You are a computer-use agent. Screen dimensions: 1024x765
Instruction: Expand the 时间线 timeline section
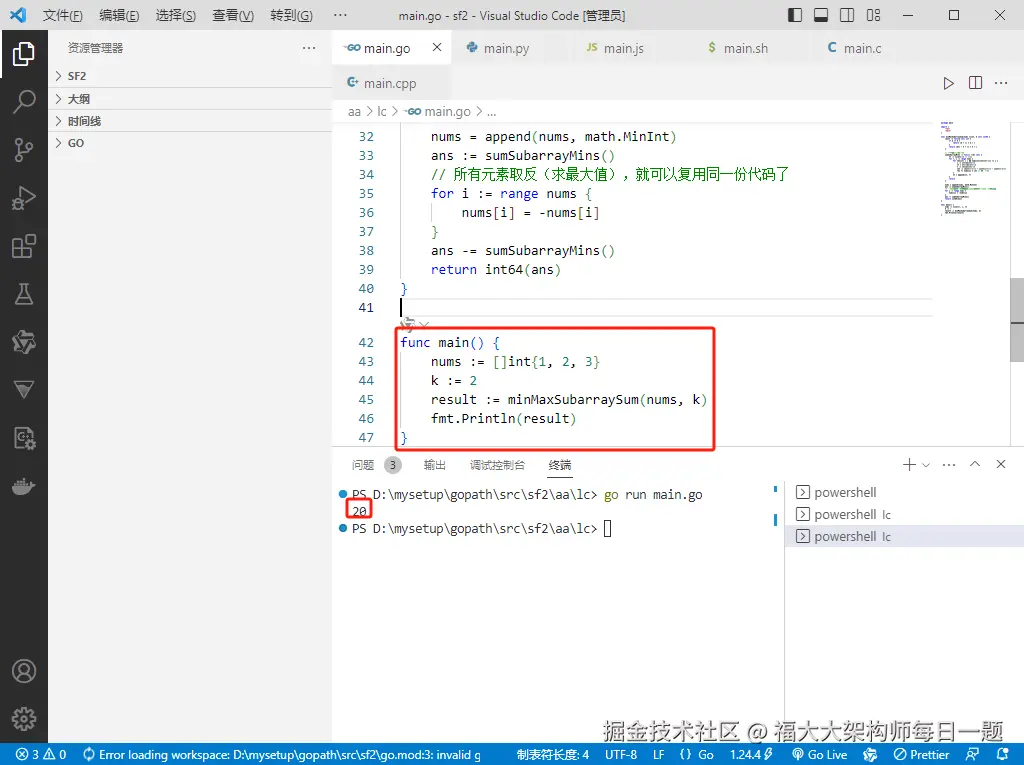[190, 121]
